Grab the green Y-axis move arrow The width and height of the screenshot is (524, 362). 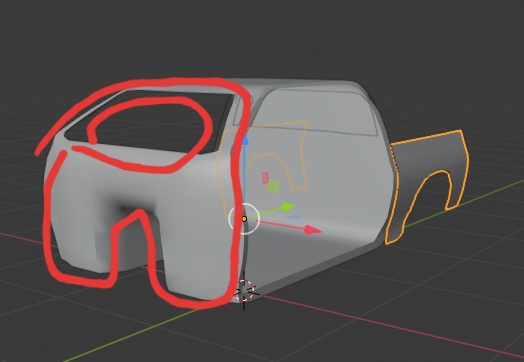[288, 207]
